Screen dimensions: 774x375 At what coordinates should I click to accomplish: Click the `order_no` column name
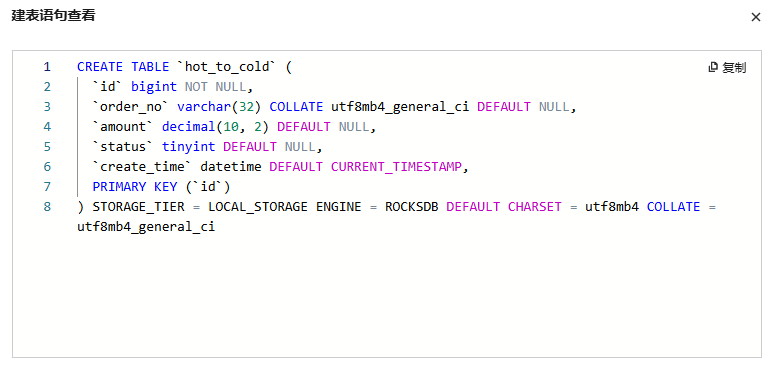coord(130,107)
